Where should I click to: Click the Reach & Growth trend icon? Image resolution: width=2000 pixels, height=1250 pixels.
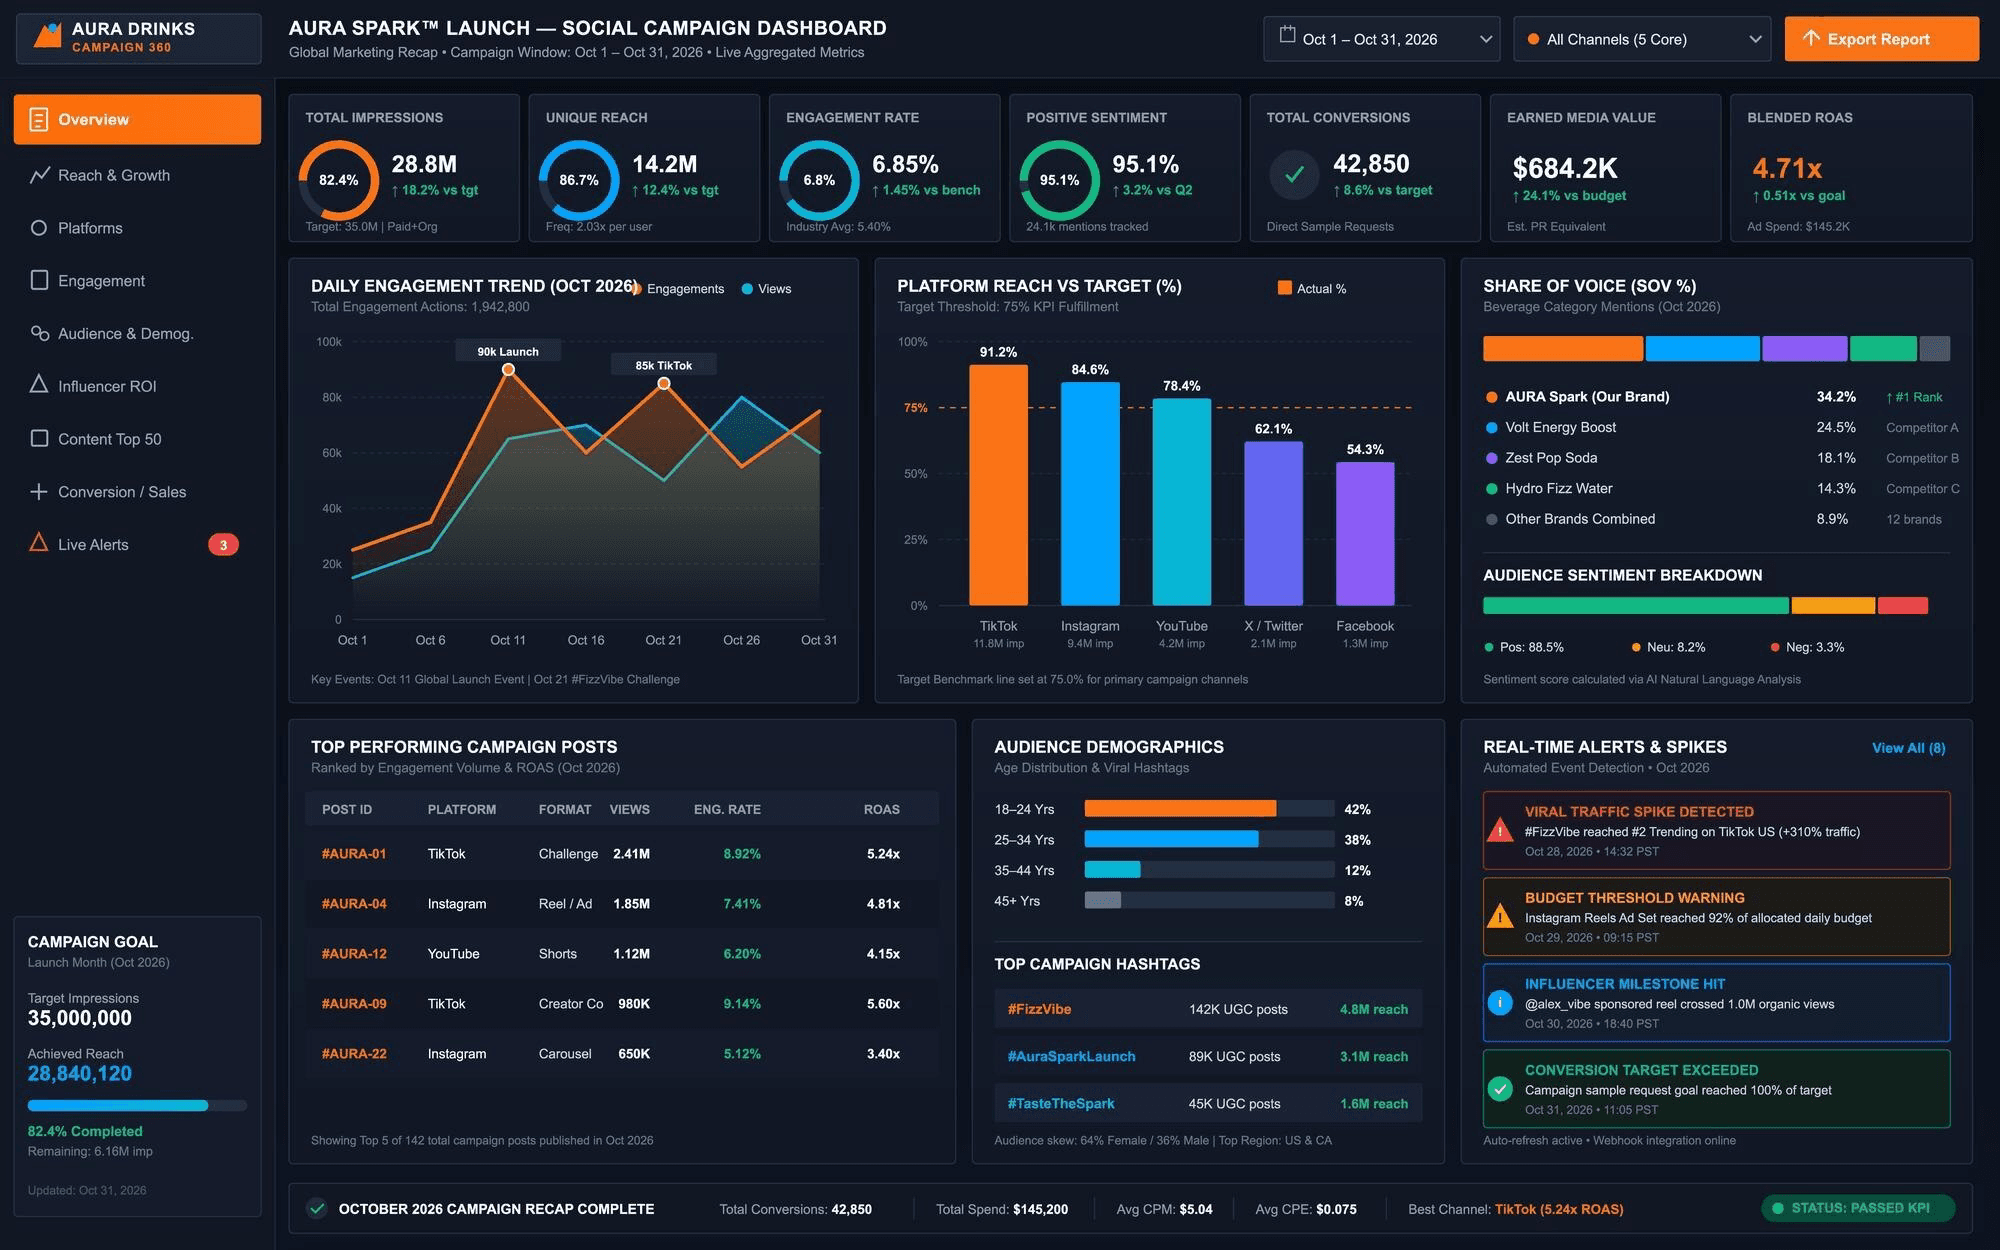tap(39, 175)
